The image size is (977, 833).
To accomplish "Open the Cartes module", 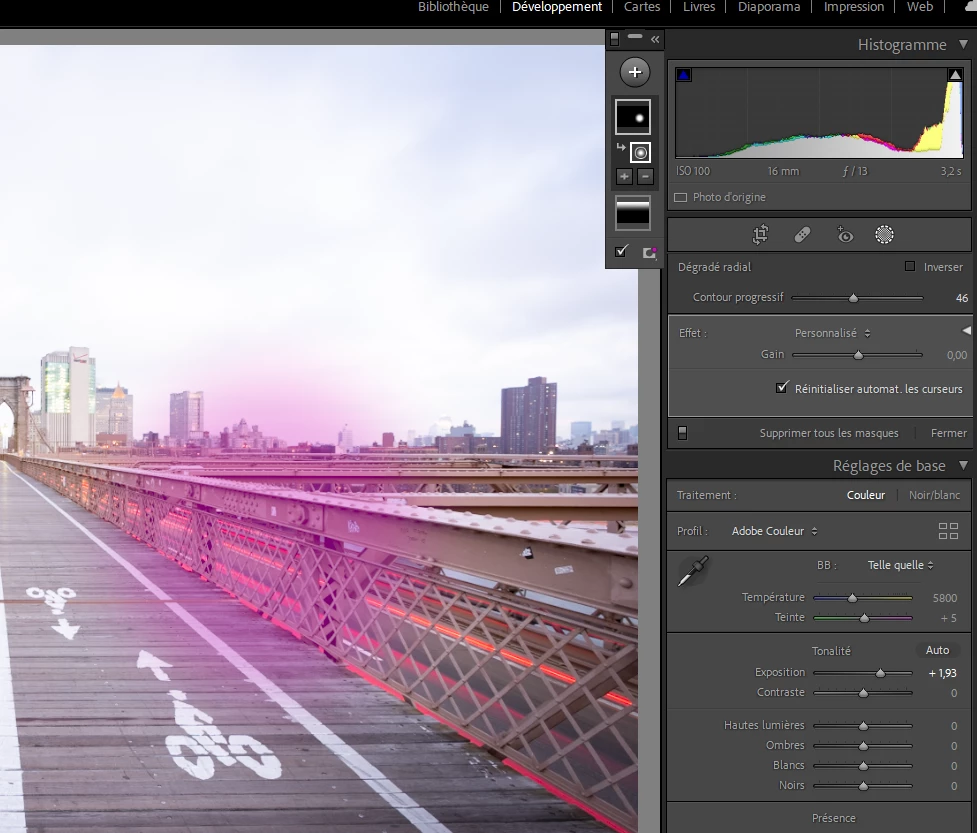I will [642, 7].
